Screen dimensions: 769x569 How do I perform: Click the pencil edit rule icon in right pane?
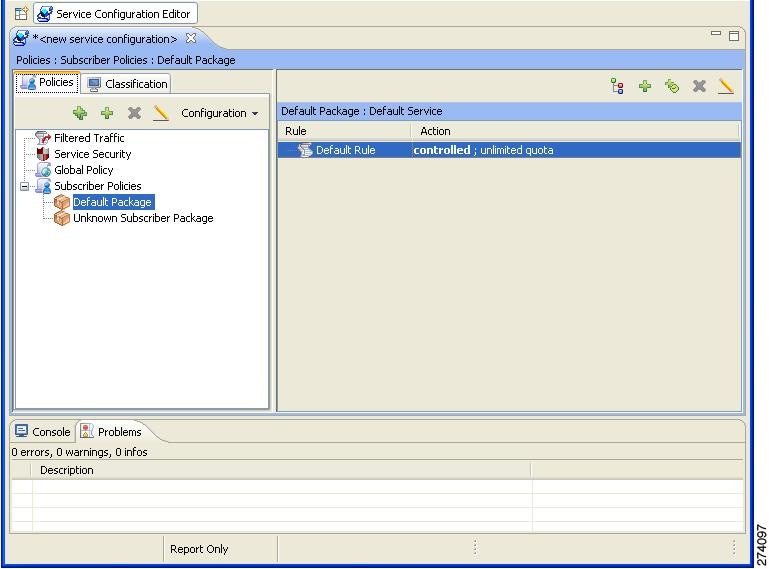click(x=726, y=87)
